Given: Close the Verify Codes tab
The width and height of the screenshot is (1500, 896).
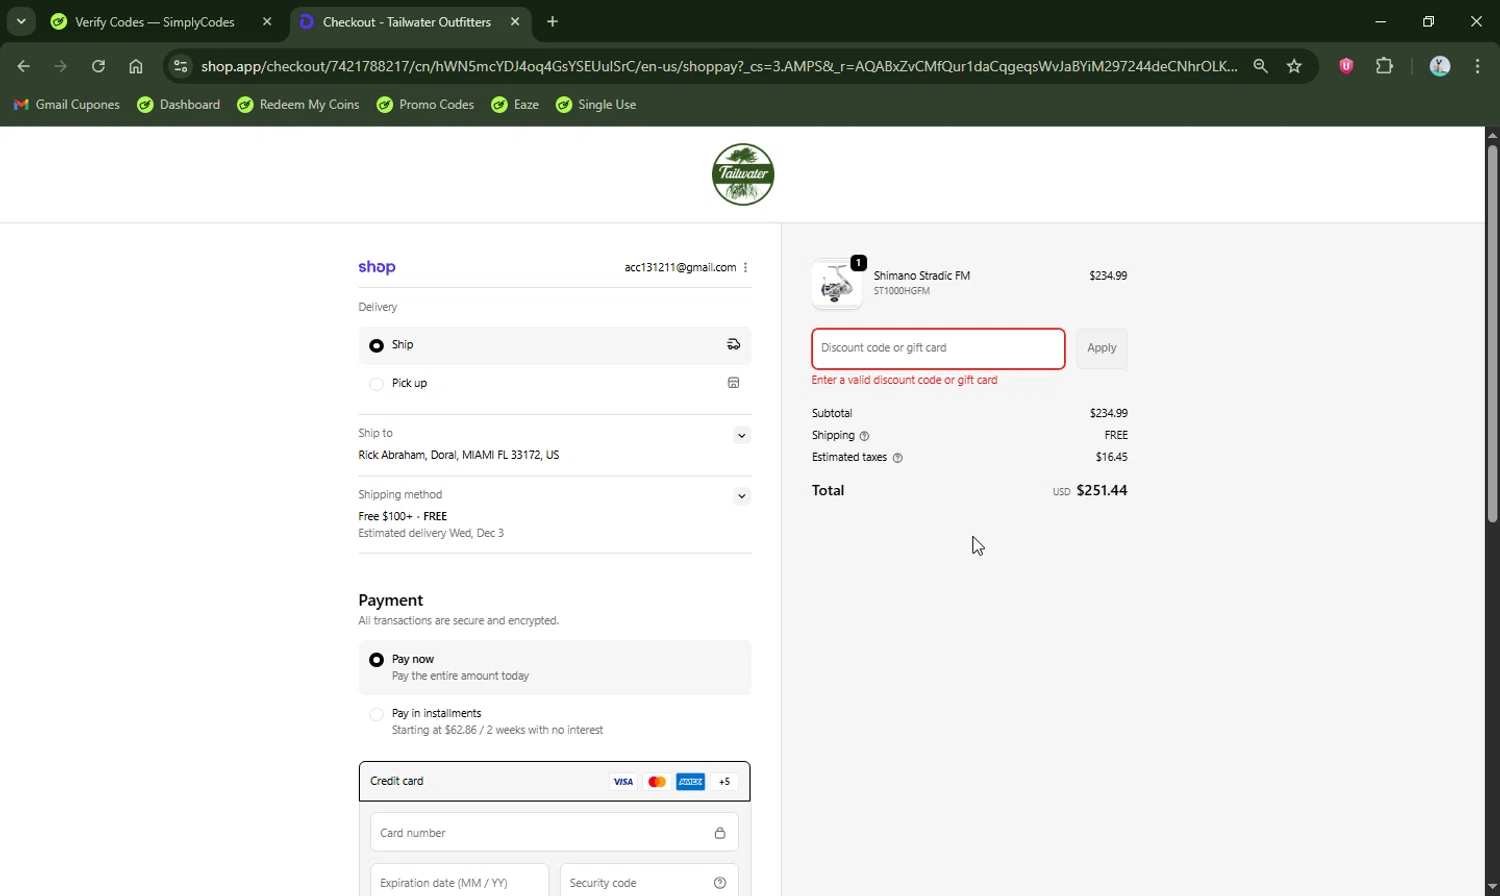Looking at the screenshot, I should 267,21.
